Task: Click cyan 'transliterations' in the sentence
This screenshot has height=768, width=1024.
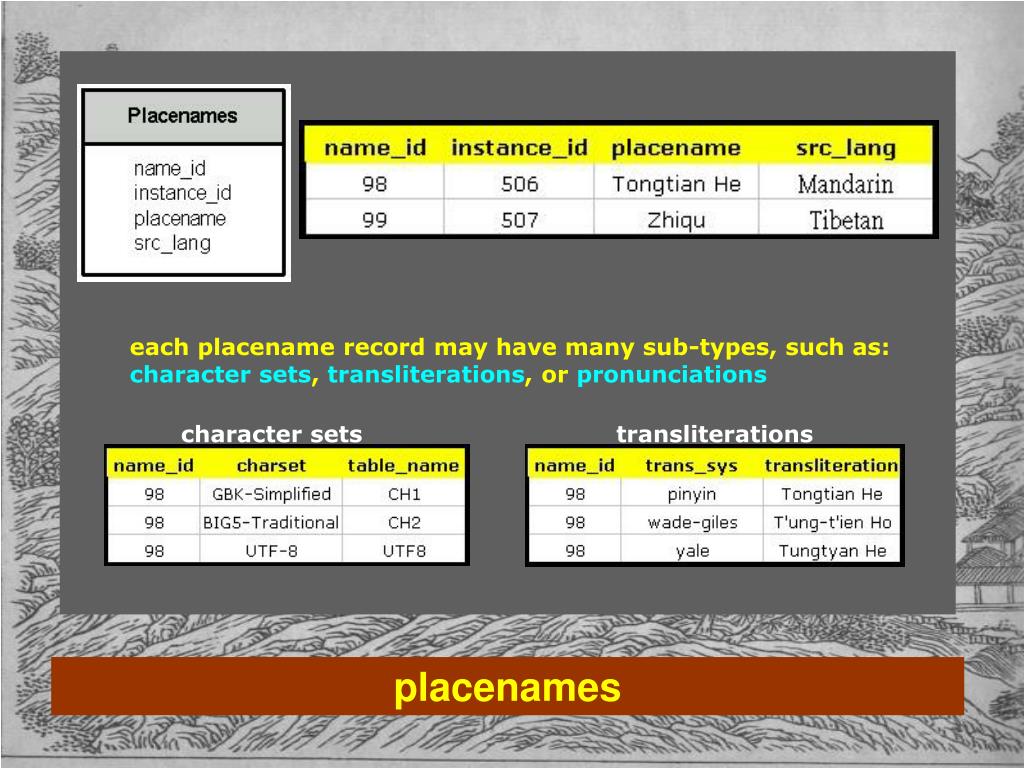Action: (426, 374)
